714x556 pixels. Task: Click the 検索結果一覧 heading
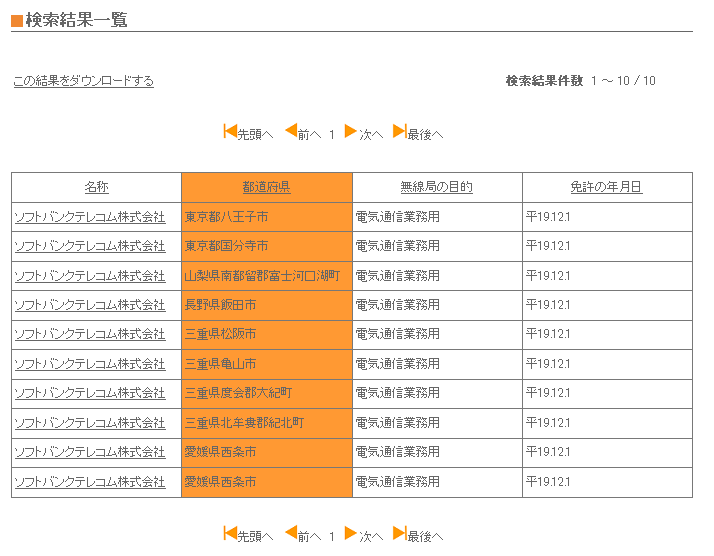click(x=76, y=20)
